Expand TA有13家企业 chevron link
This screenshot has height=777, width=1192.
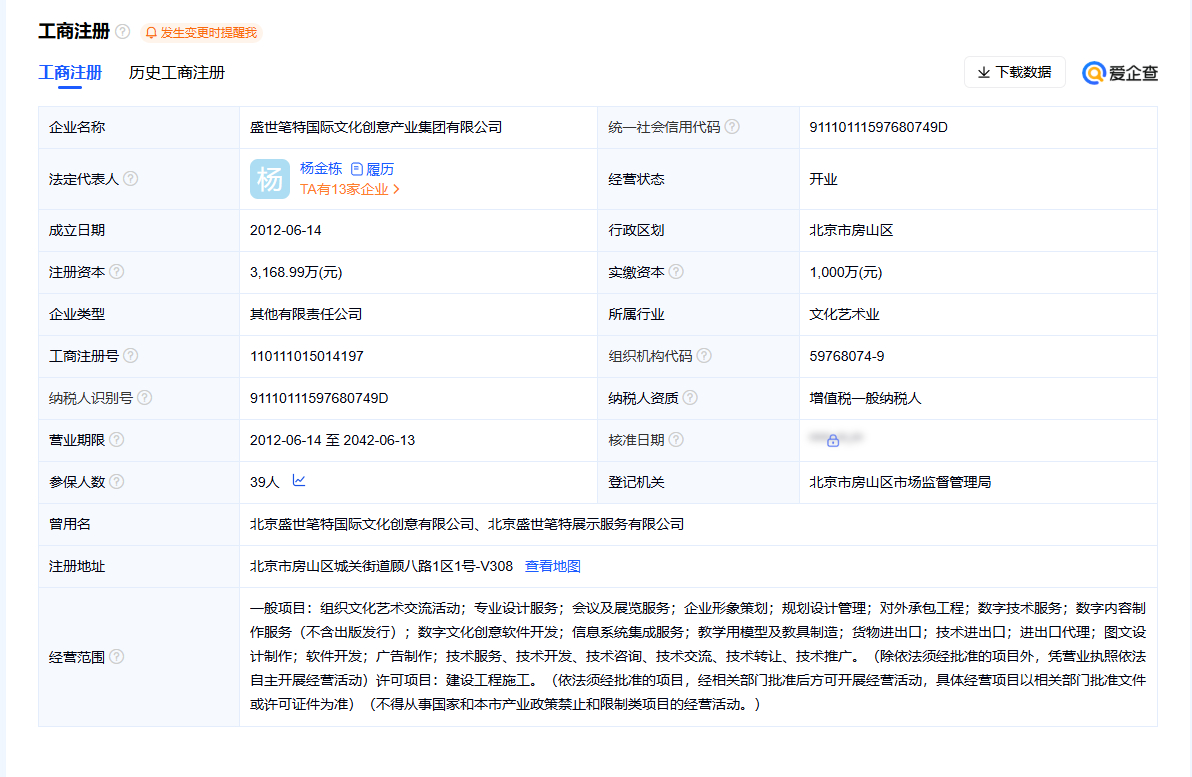(x=350, y=189)
